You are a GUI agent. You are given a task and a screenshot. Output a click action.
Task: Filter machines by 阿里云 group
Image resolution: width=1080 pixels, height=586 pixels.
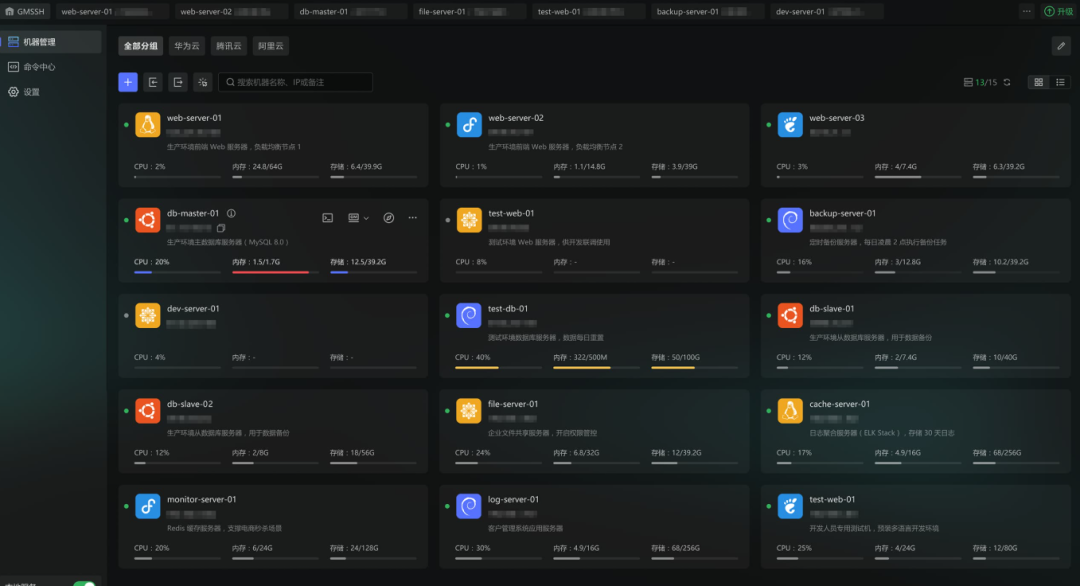[x=271, y=46]
